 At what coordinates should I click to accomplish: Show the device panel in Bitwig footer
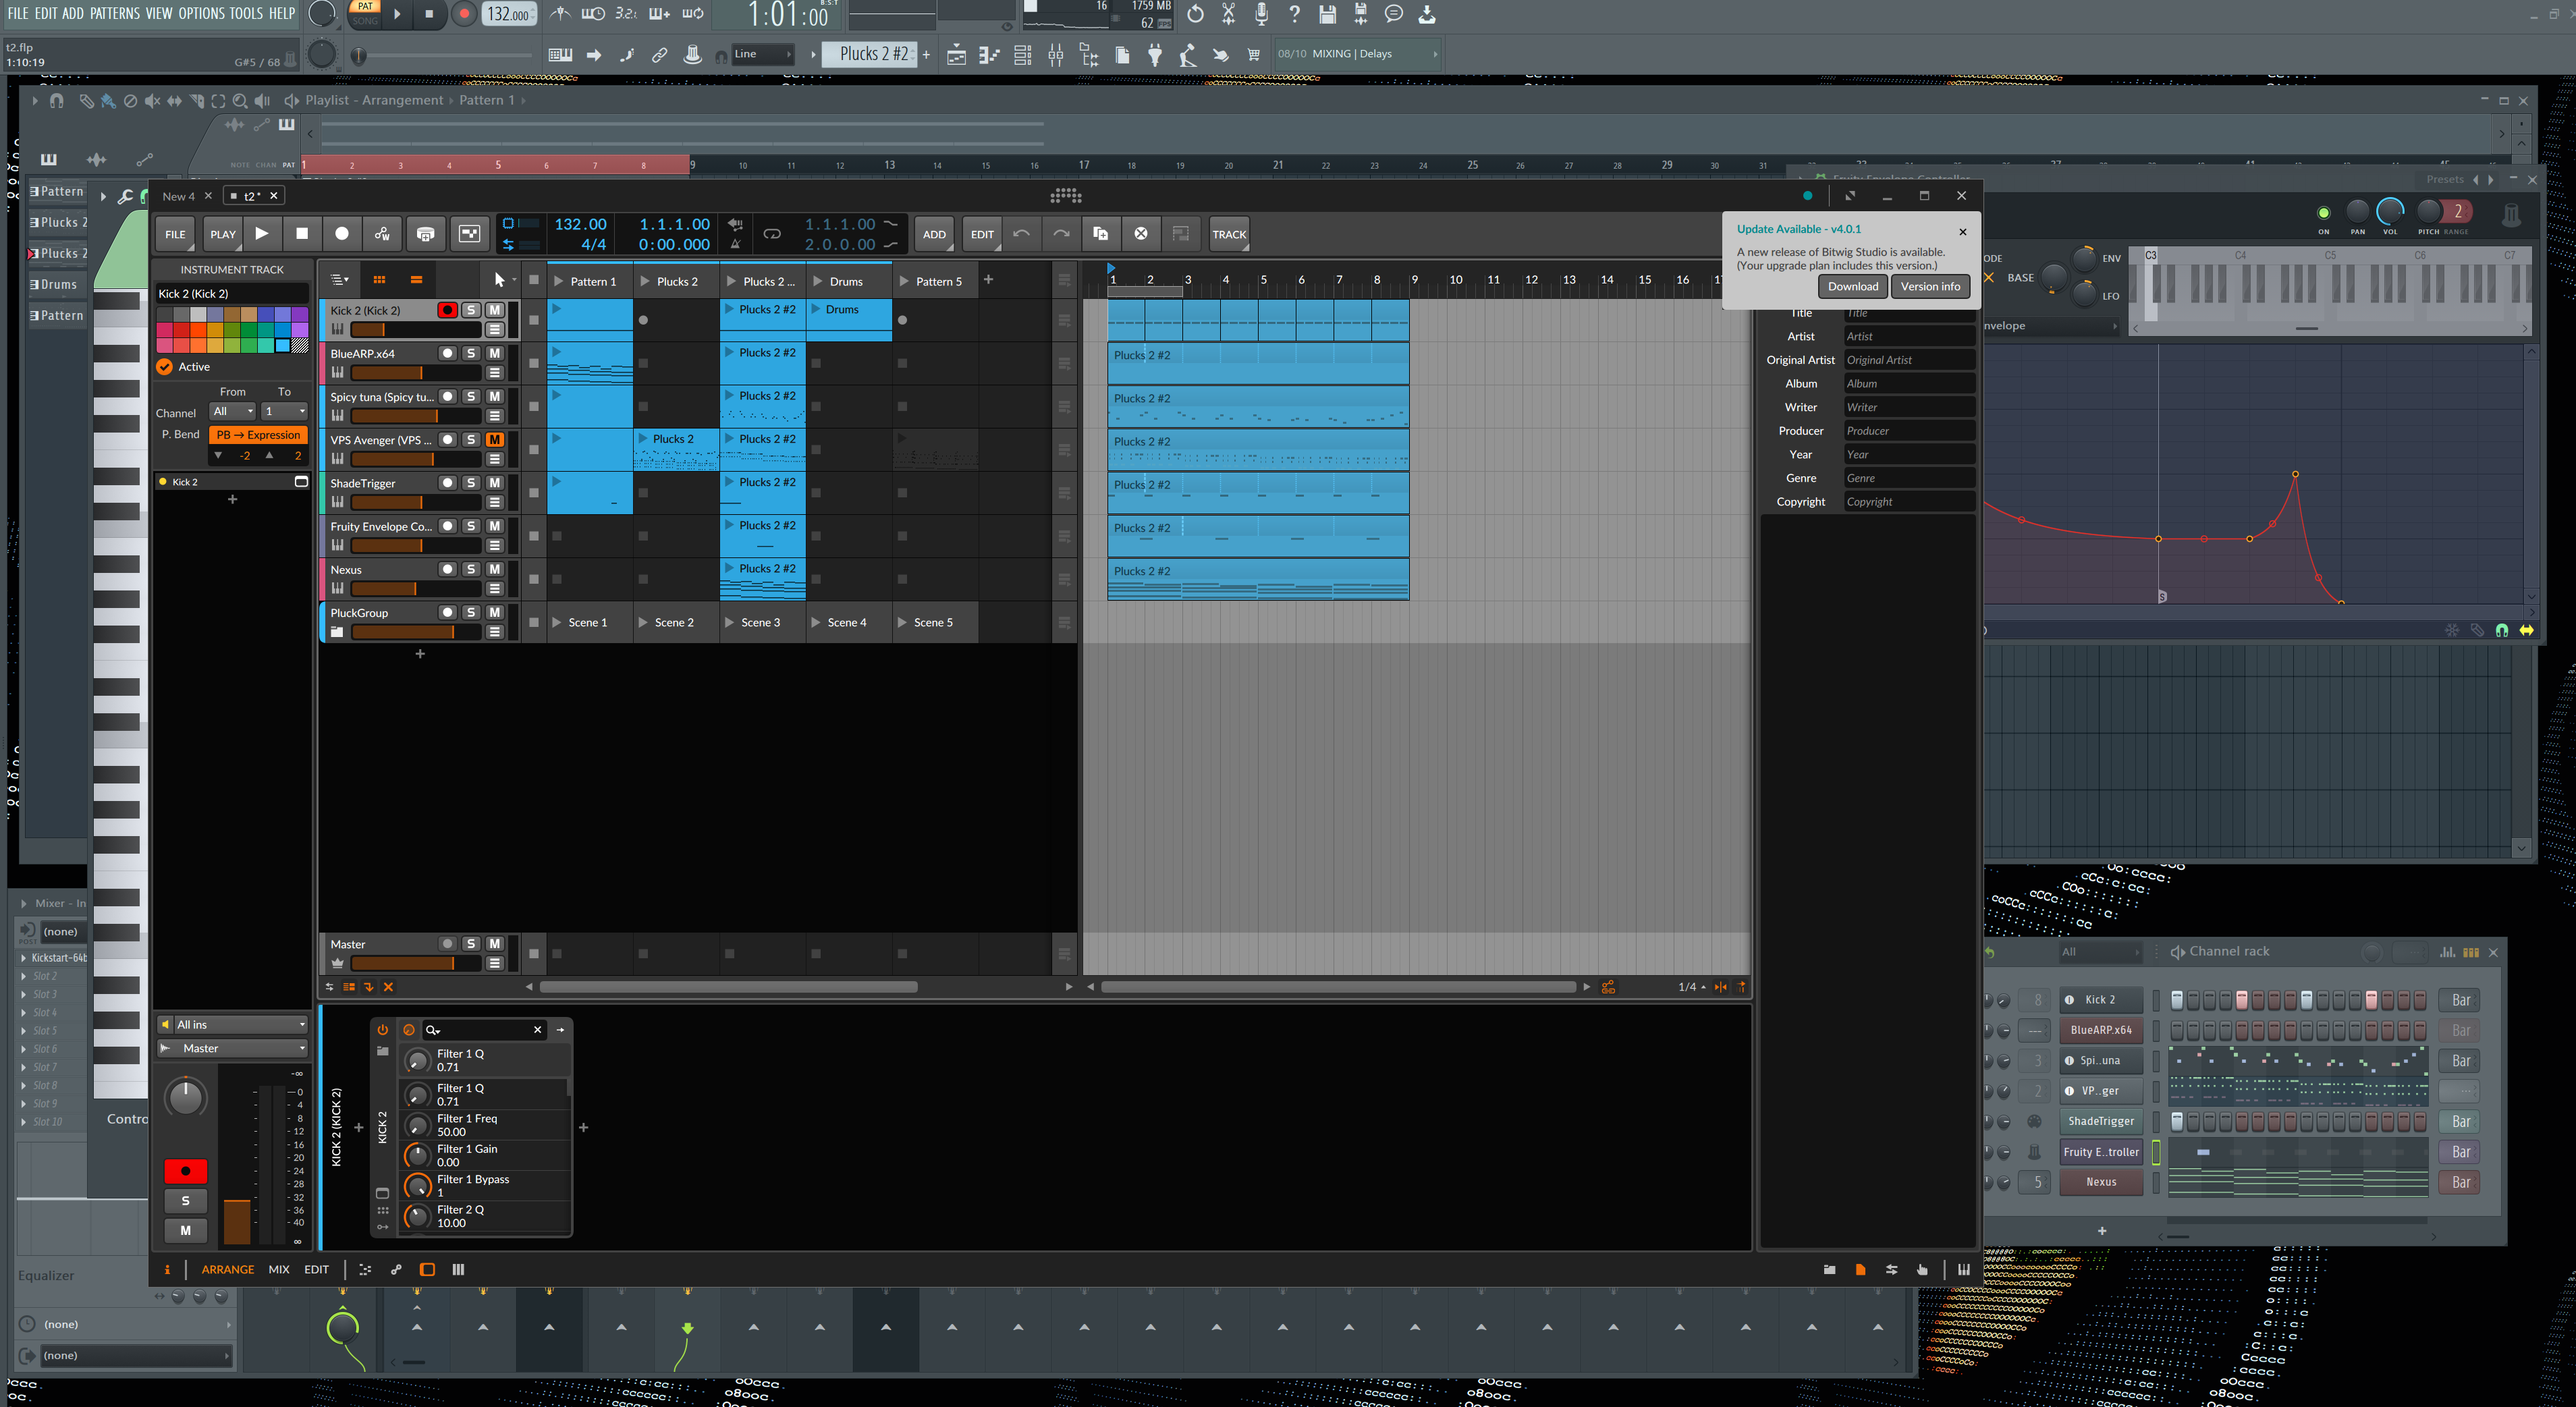427,1270
